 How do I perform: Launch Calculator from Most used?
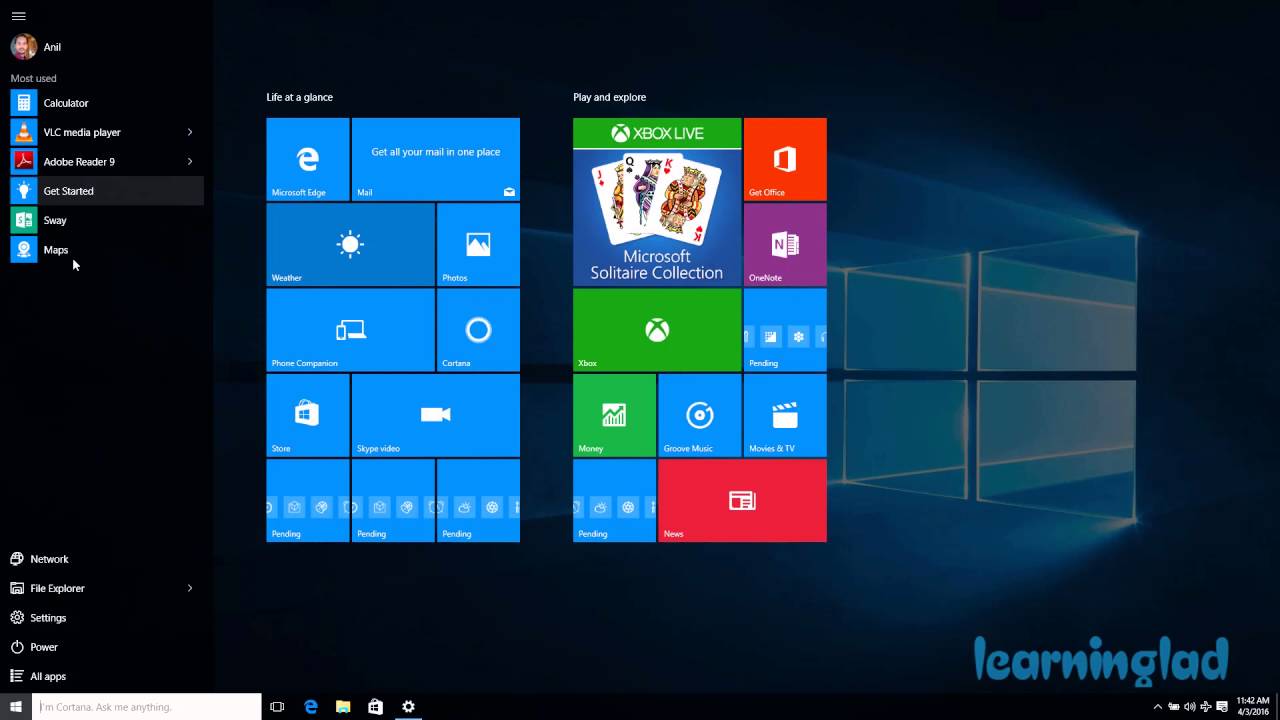(x=106, y=103)
